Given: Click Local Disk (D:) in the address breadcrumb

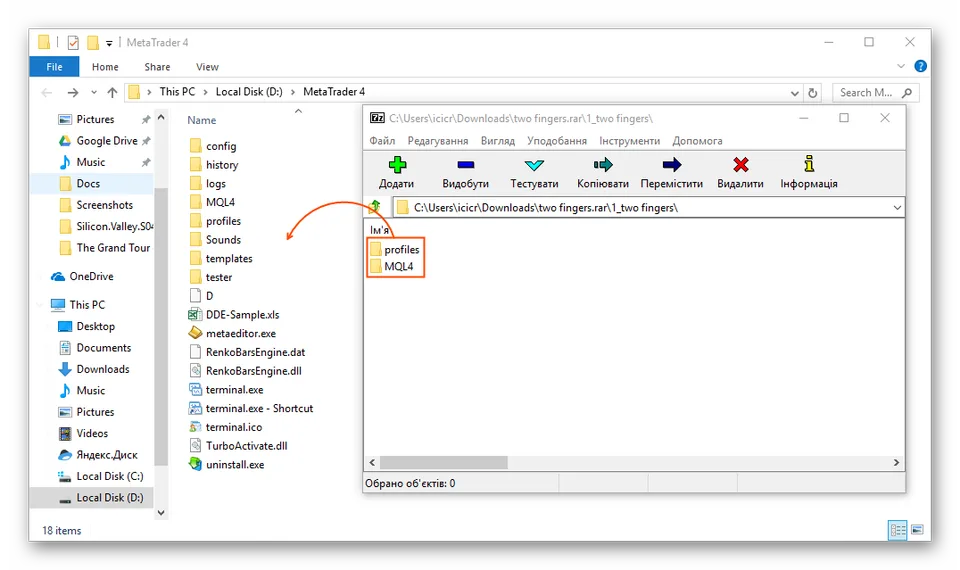Looking at the screenshot, I should pyautogui.click(x=249, y=92).
